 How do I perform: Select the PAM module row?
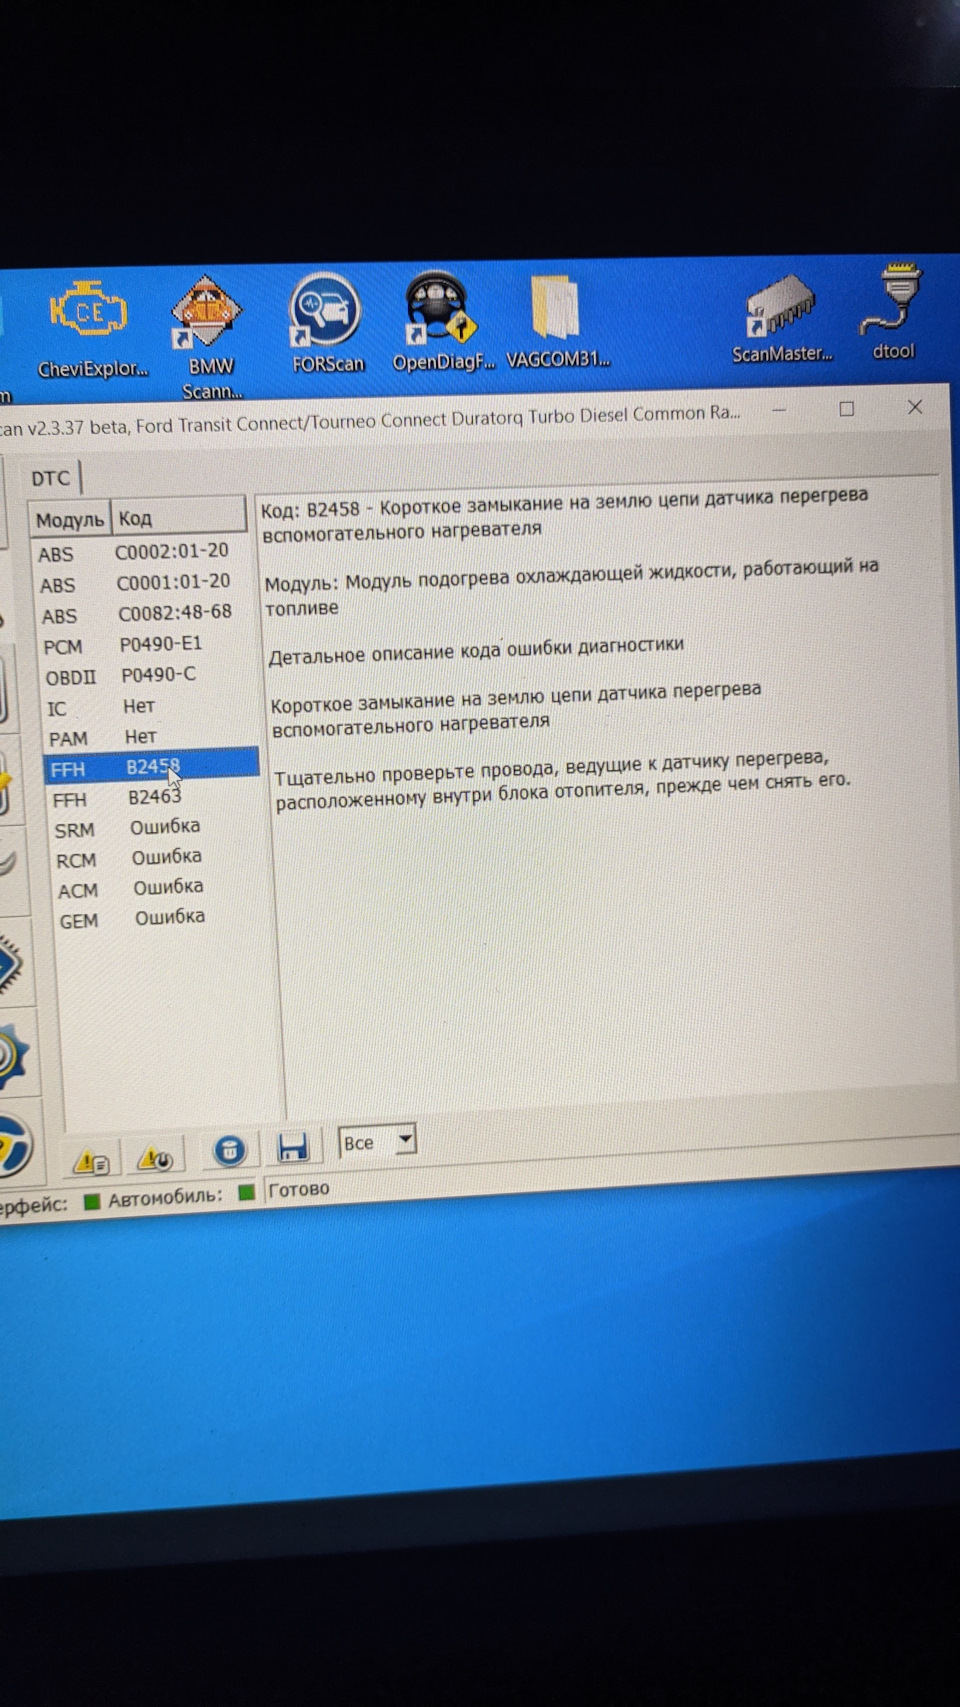pos(152,738)
